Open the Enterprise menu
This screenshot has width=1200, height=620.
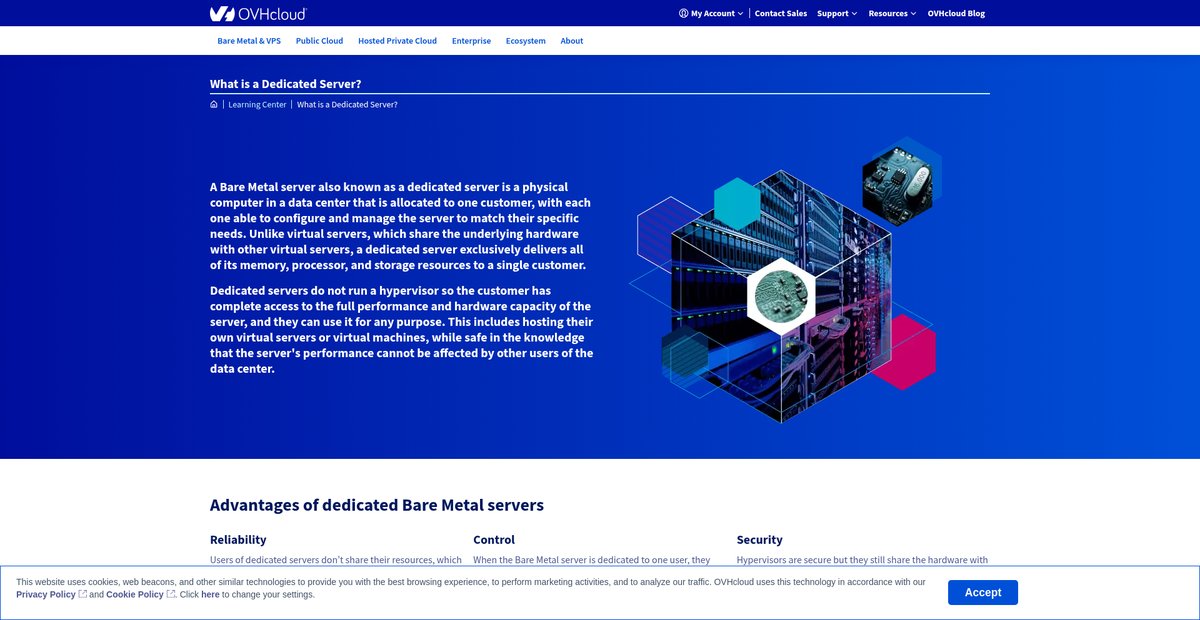click(x=471, y=41)
